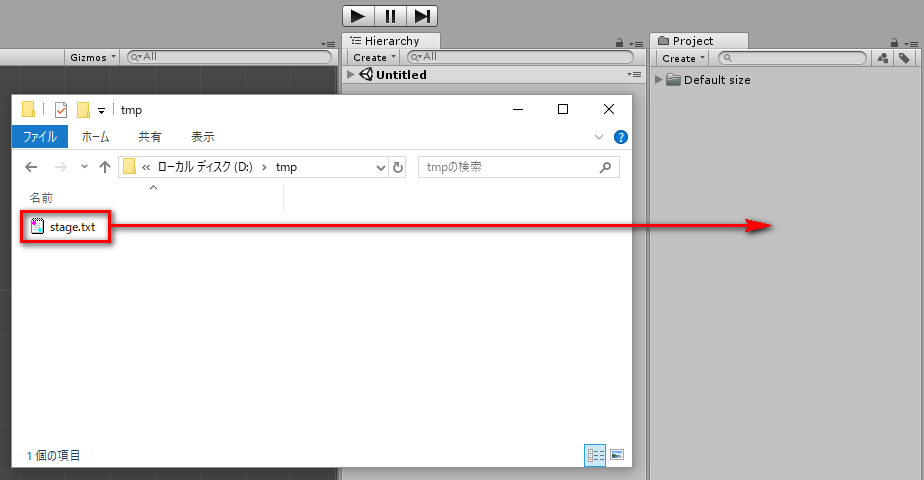Open the Scene view panel context menu
The image size is (924, 480).
pyautogui.click(x=328, y=44)
